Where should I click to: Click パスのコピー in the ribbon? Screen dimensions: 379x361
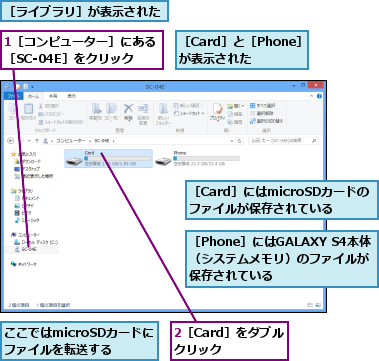[51, 114]
